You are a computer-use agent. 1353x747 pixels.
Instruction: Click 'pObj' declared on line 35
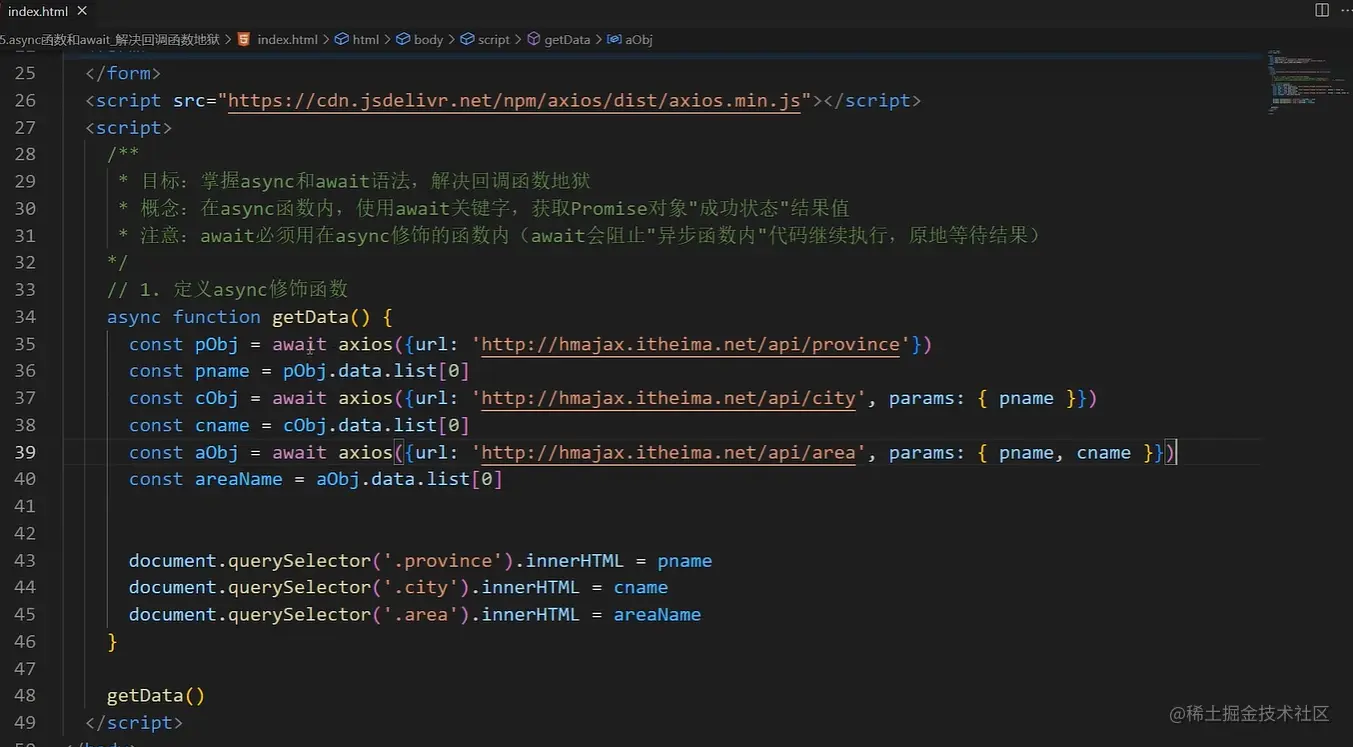217,344
